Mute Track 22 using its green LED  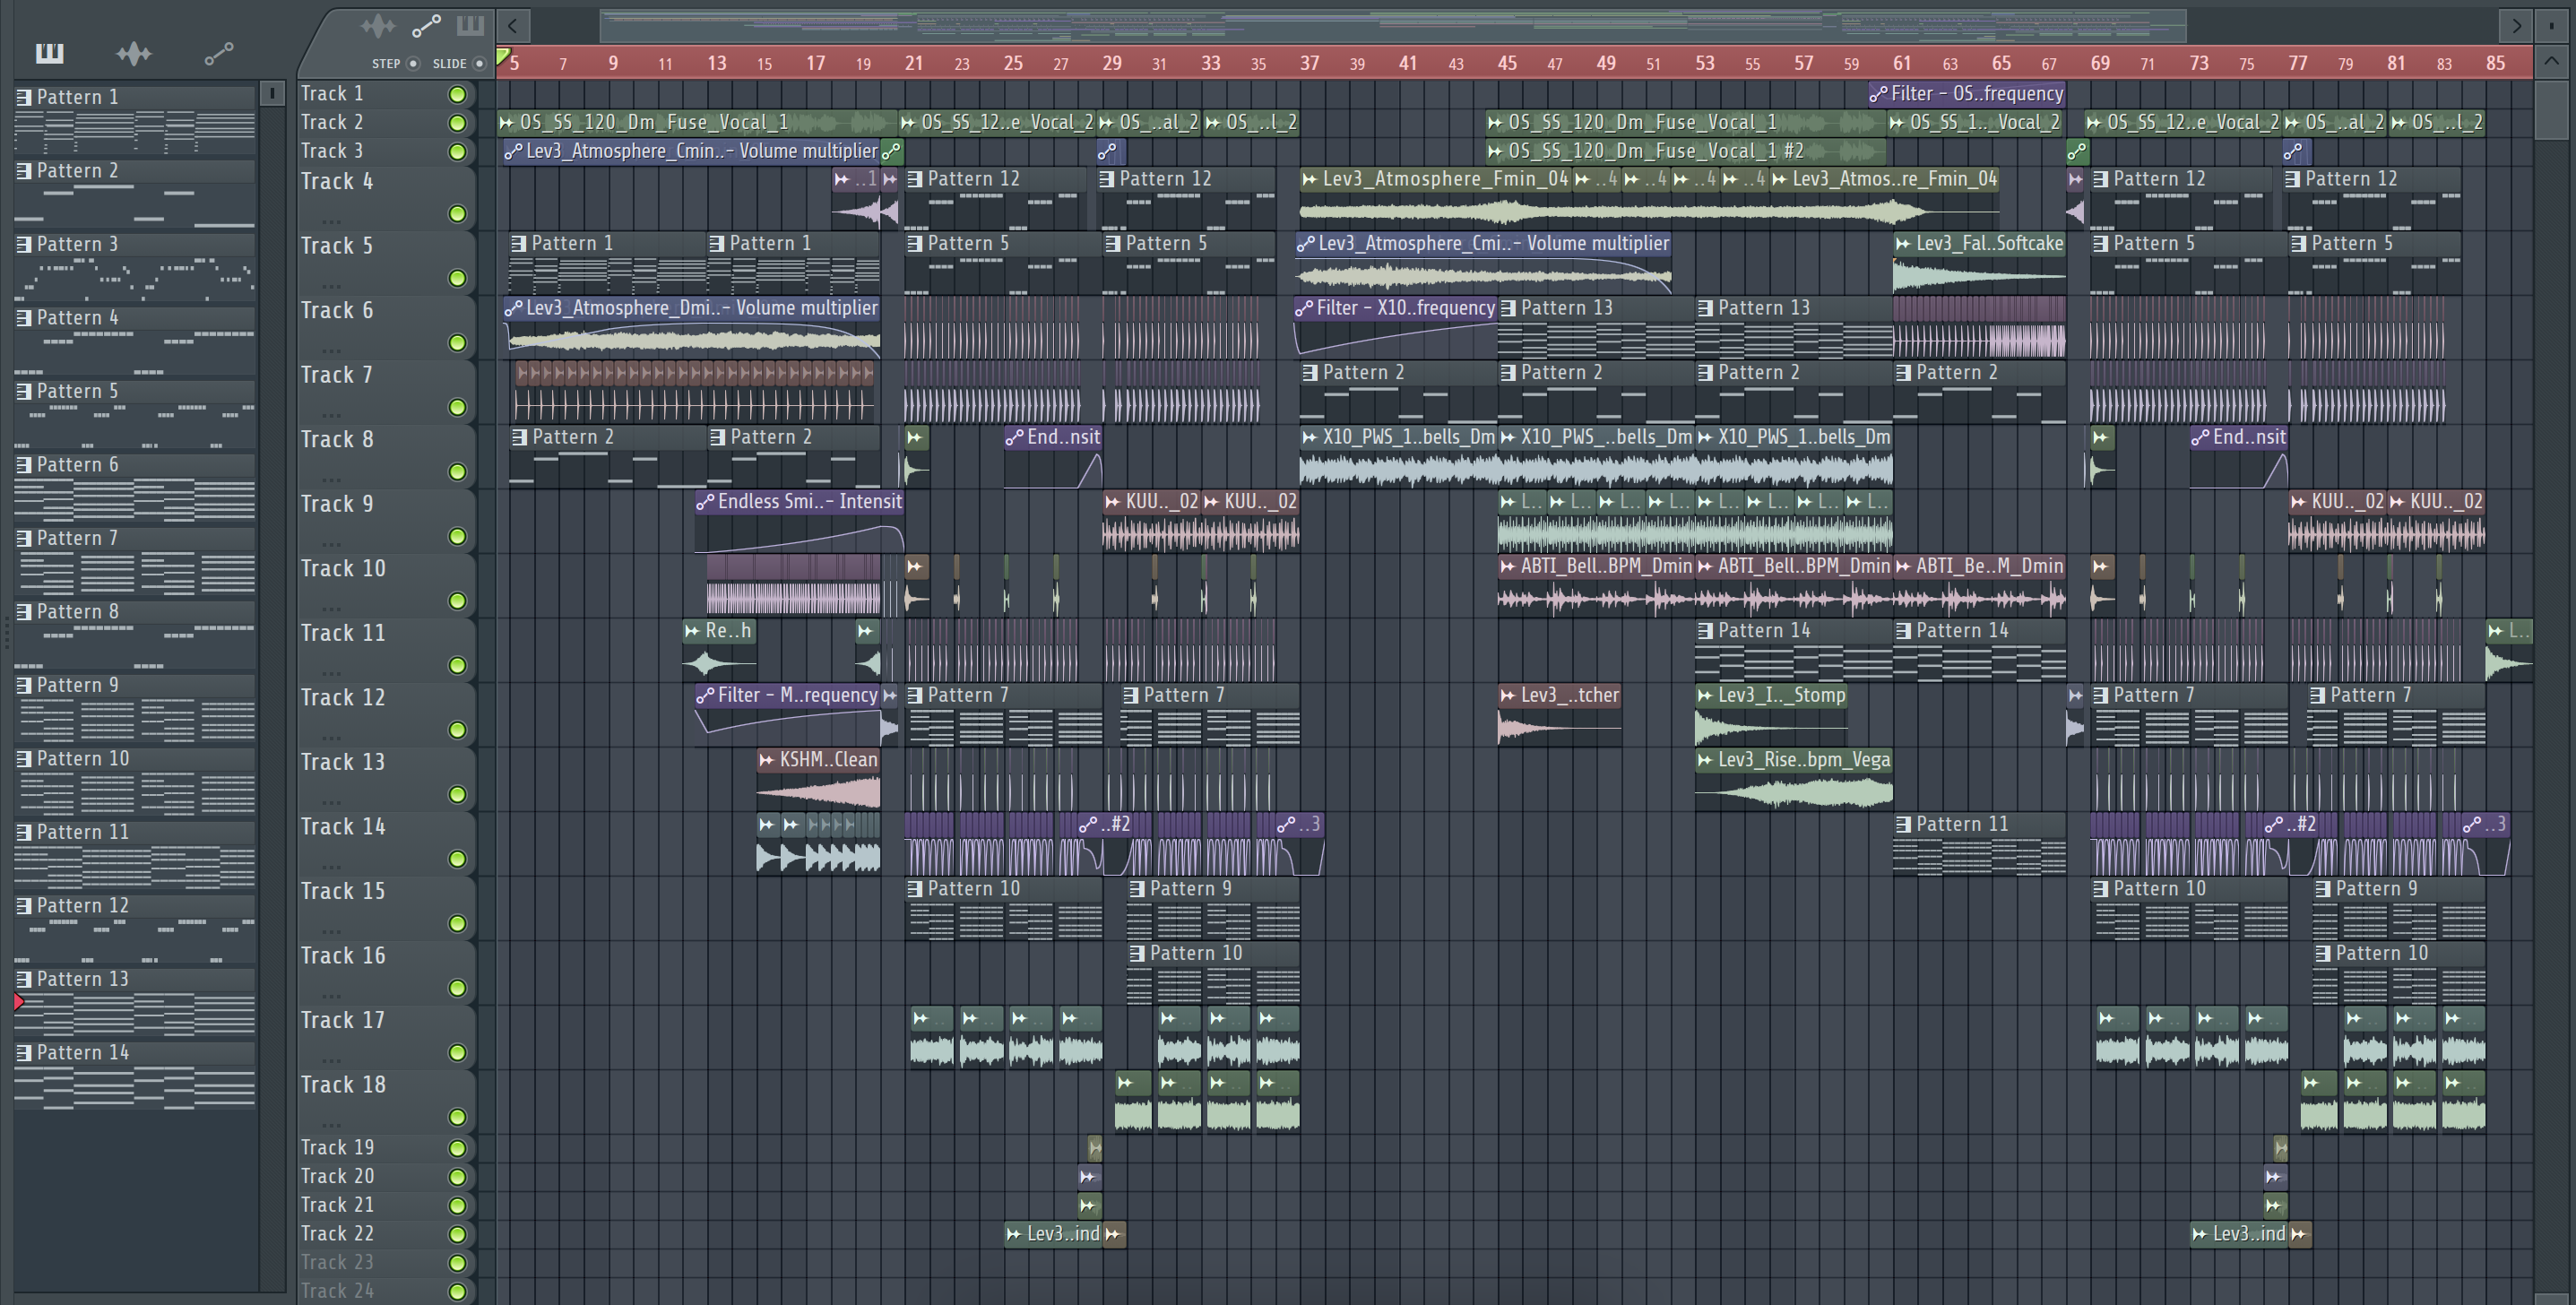(x=457, y=1234)
